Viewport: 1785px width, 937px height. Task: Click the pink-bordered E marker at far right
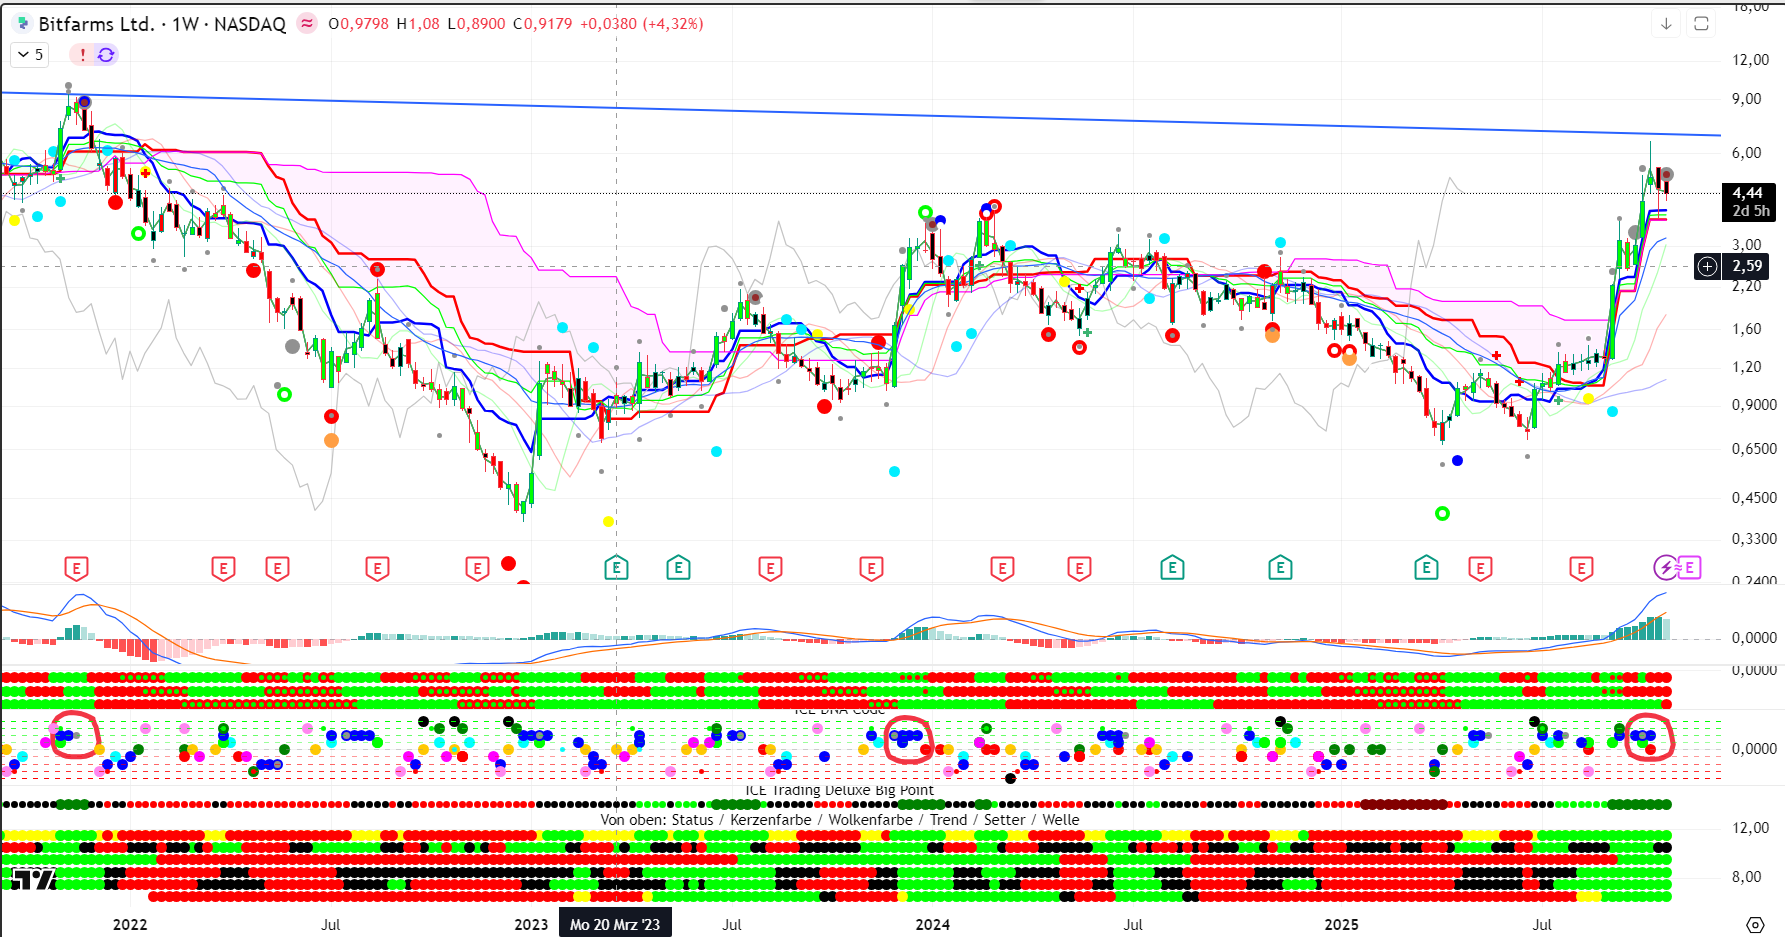pos(1689,568)
